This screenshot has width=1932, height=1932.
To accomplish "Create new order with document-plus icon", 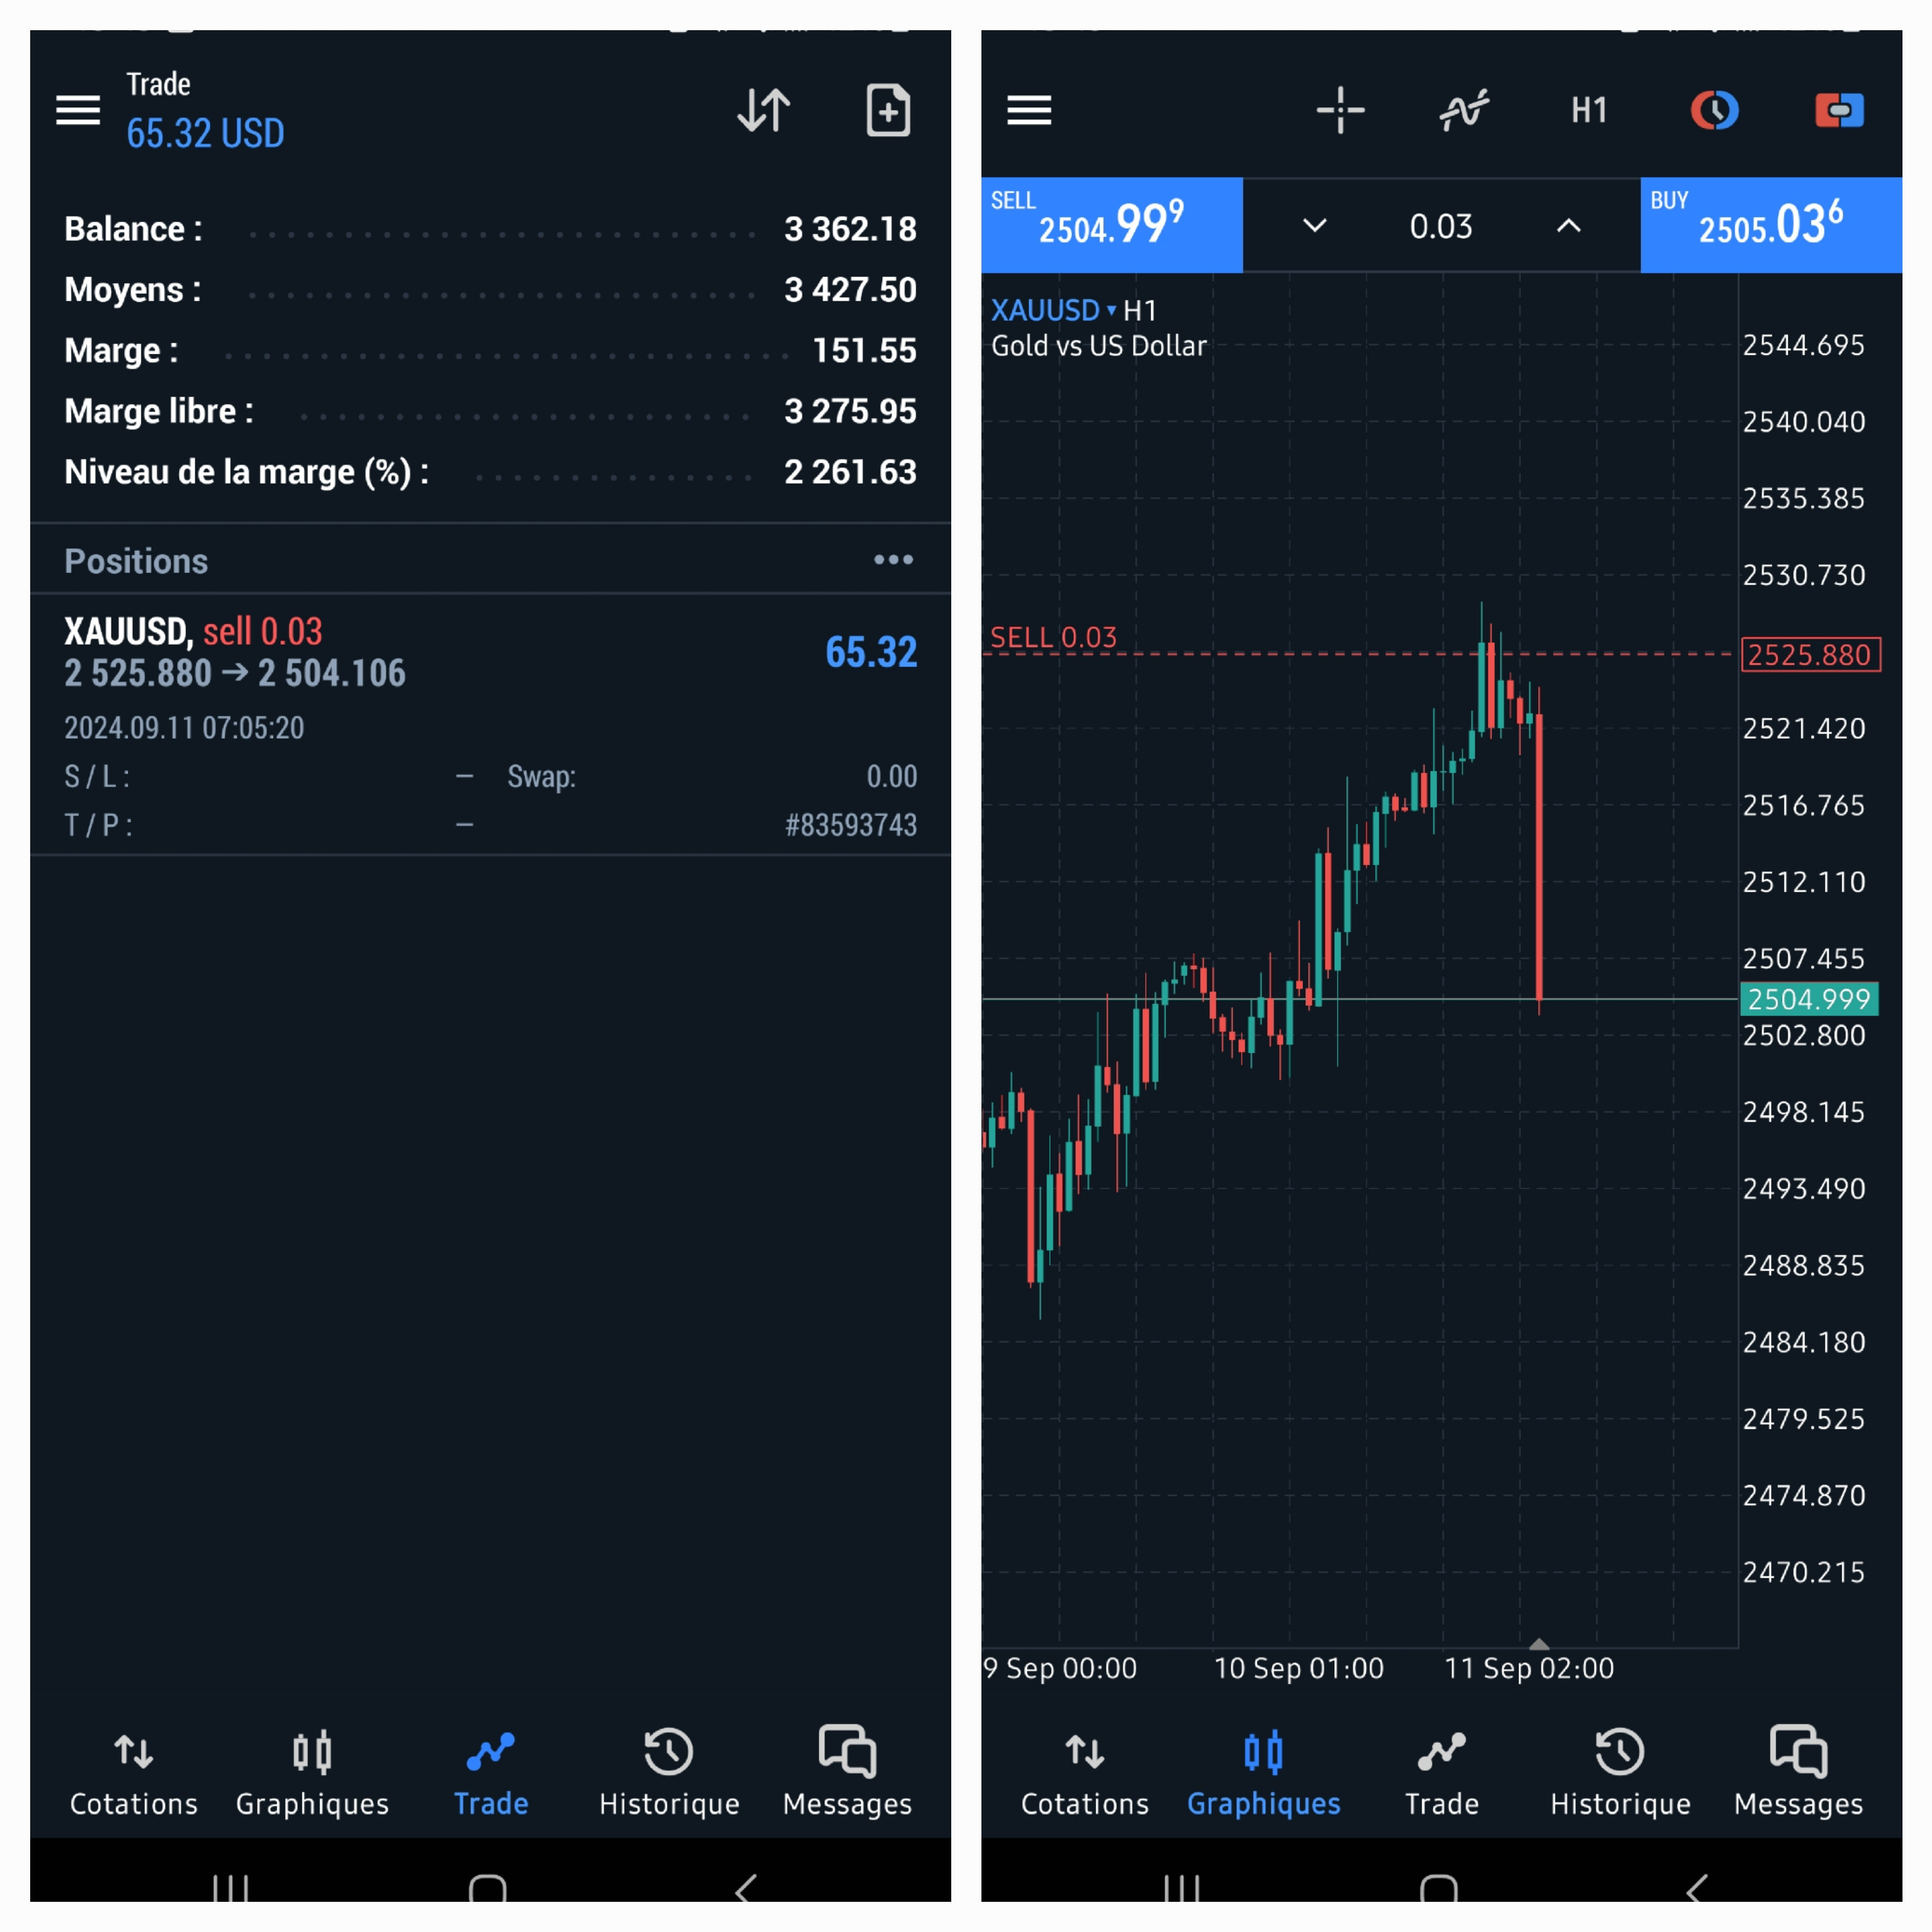I will (x=888, y=110).
